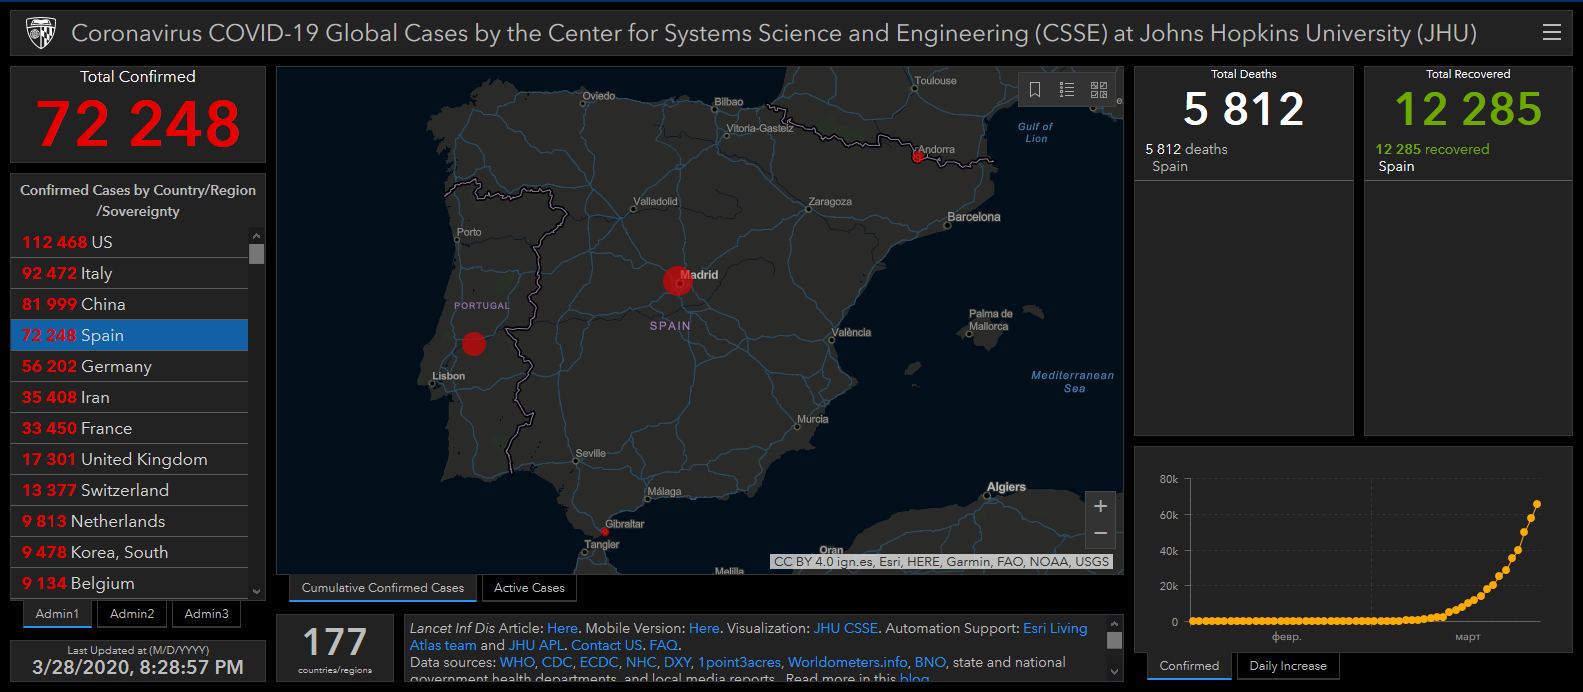Select Belgium in the country list
The width and height of the screenshot is (1583, 692).
129,583
